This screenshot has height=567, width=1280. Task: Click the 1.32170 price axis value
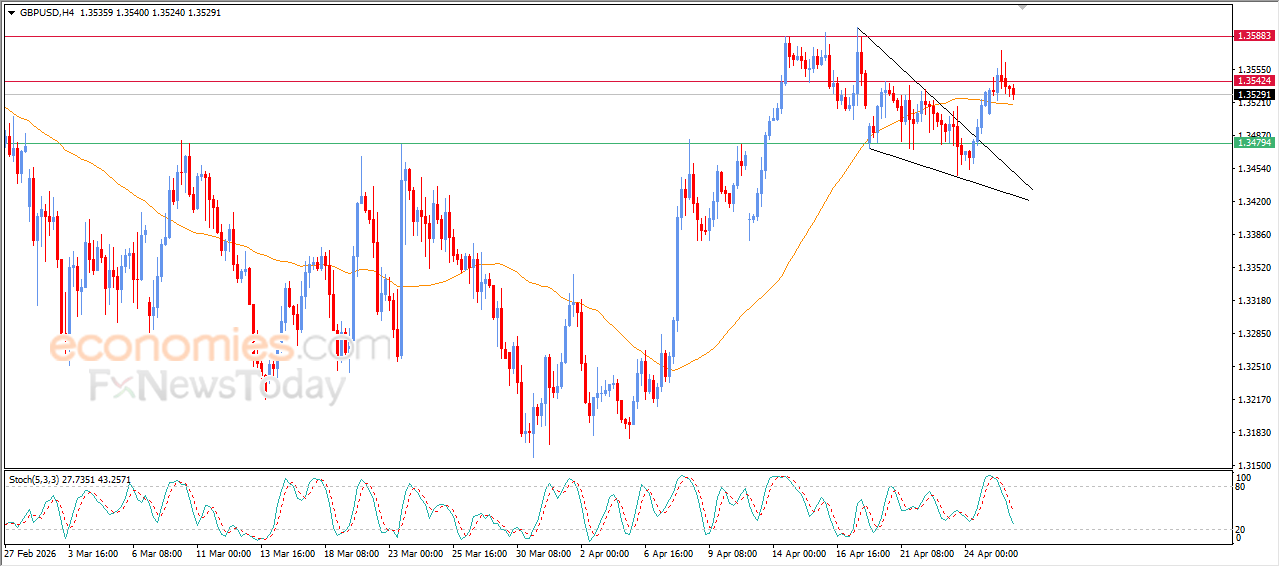pos(1253,400)
